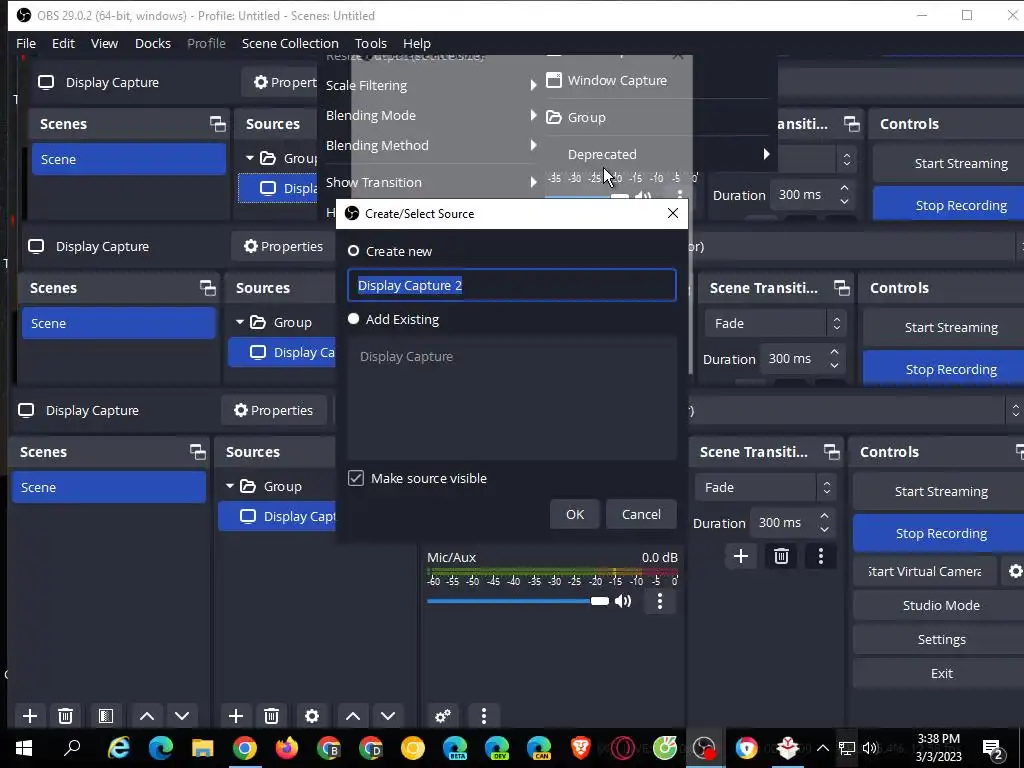Click Cancel in Create/Select Source dialog
This screenshot has width=1024, height=768.
tap(641, 514)
